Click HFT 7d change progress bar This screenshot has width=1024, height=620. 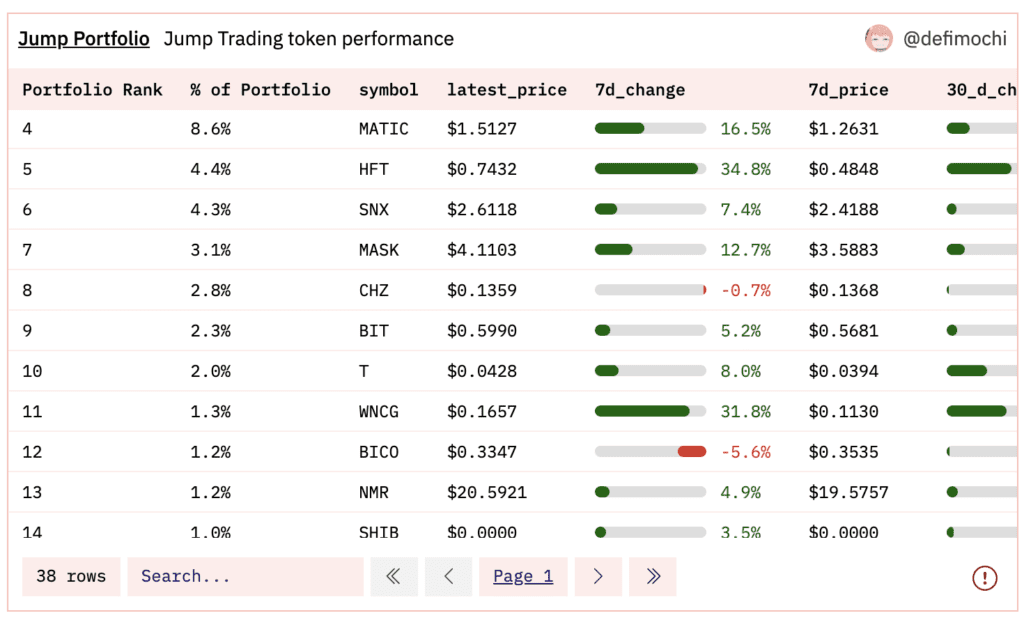pos(650,169)
